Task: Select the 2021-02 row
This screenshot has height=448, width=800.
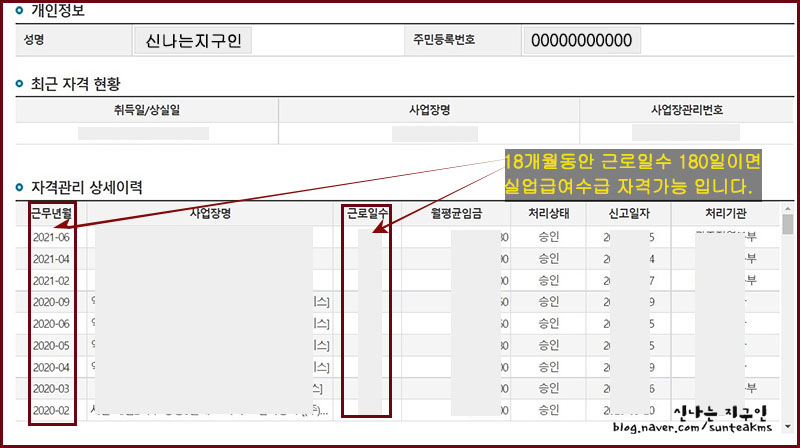Action: [x=398, y=281]
